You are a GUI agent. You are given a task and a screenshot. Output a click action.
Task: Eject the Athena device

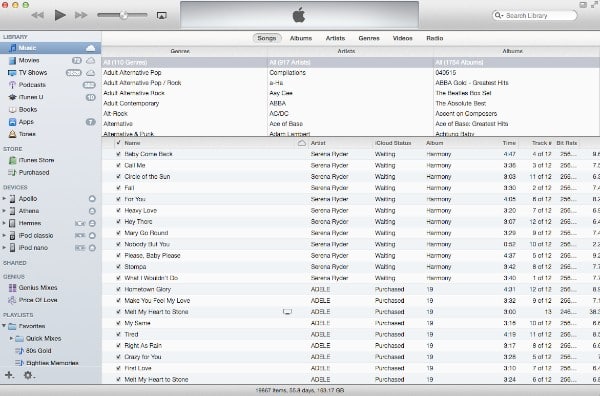tap(92, 211)
